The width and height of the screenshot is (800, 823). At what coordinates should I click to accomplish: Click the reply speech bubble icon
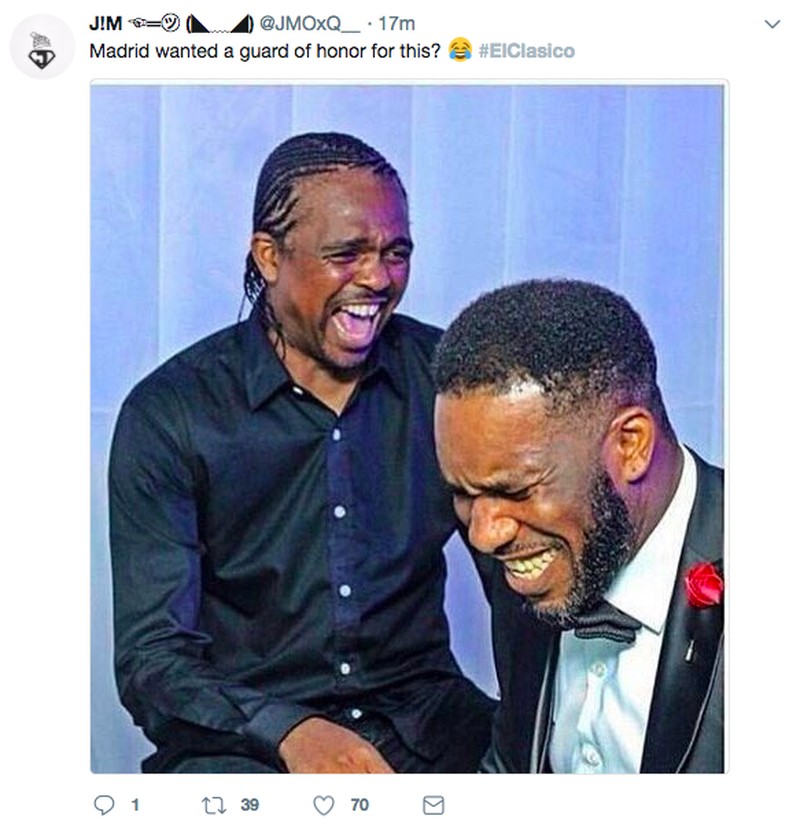coord(103,803)
